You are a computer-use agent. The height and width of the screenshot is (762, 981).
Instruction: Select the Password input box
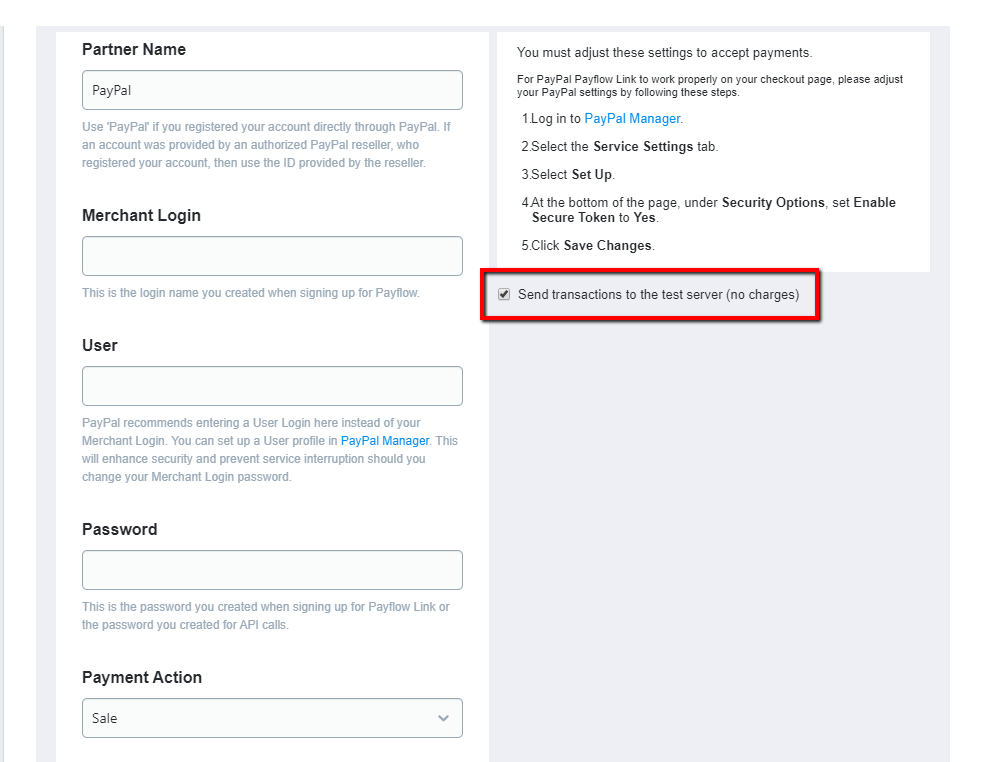(x=272, y=570)
